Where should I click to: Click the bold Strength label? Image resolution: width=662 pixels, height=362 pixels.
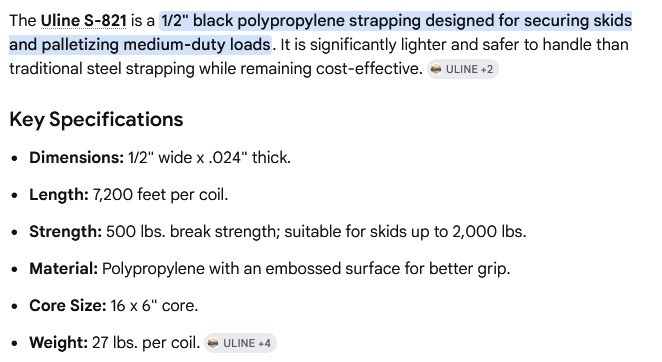coord(65,231)
